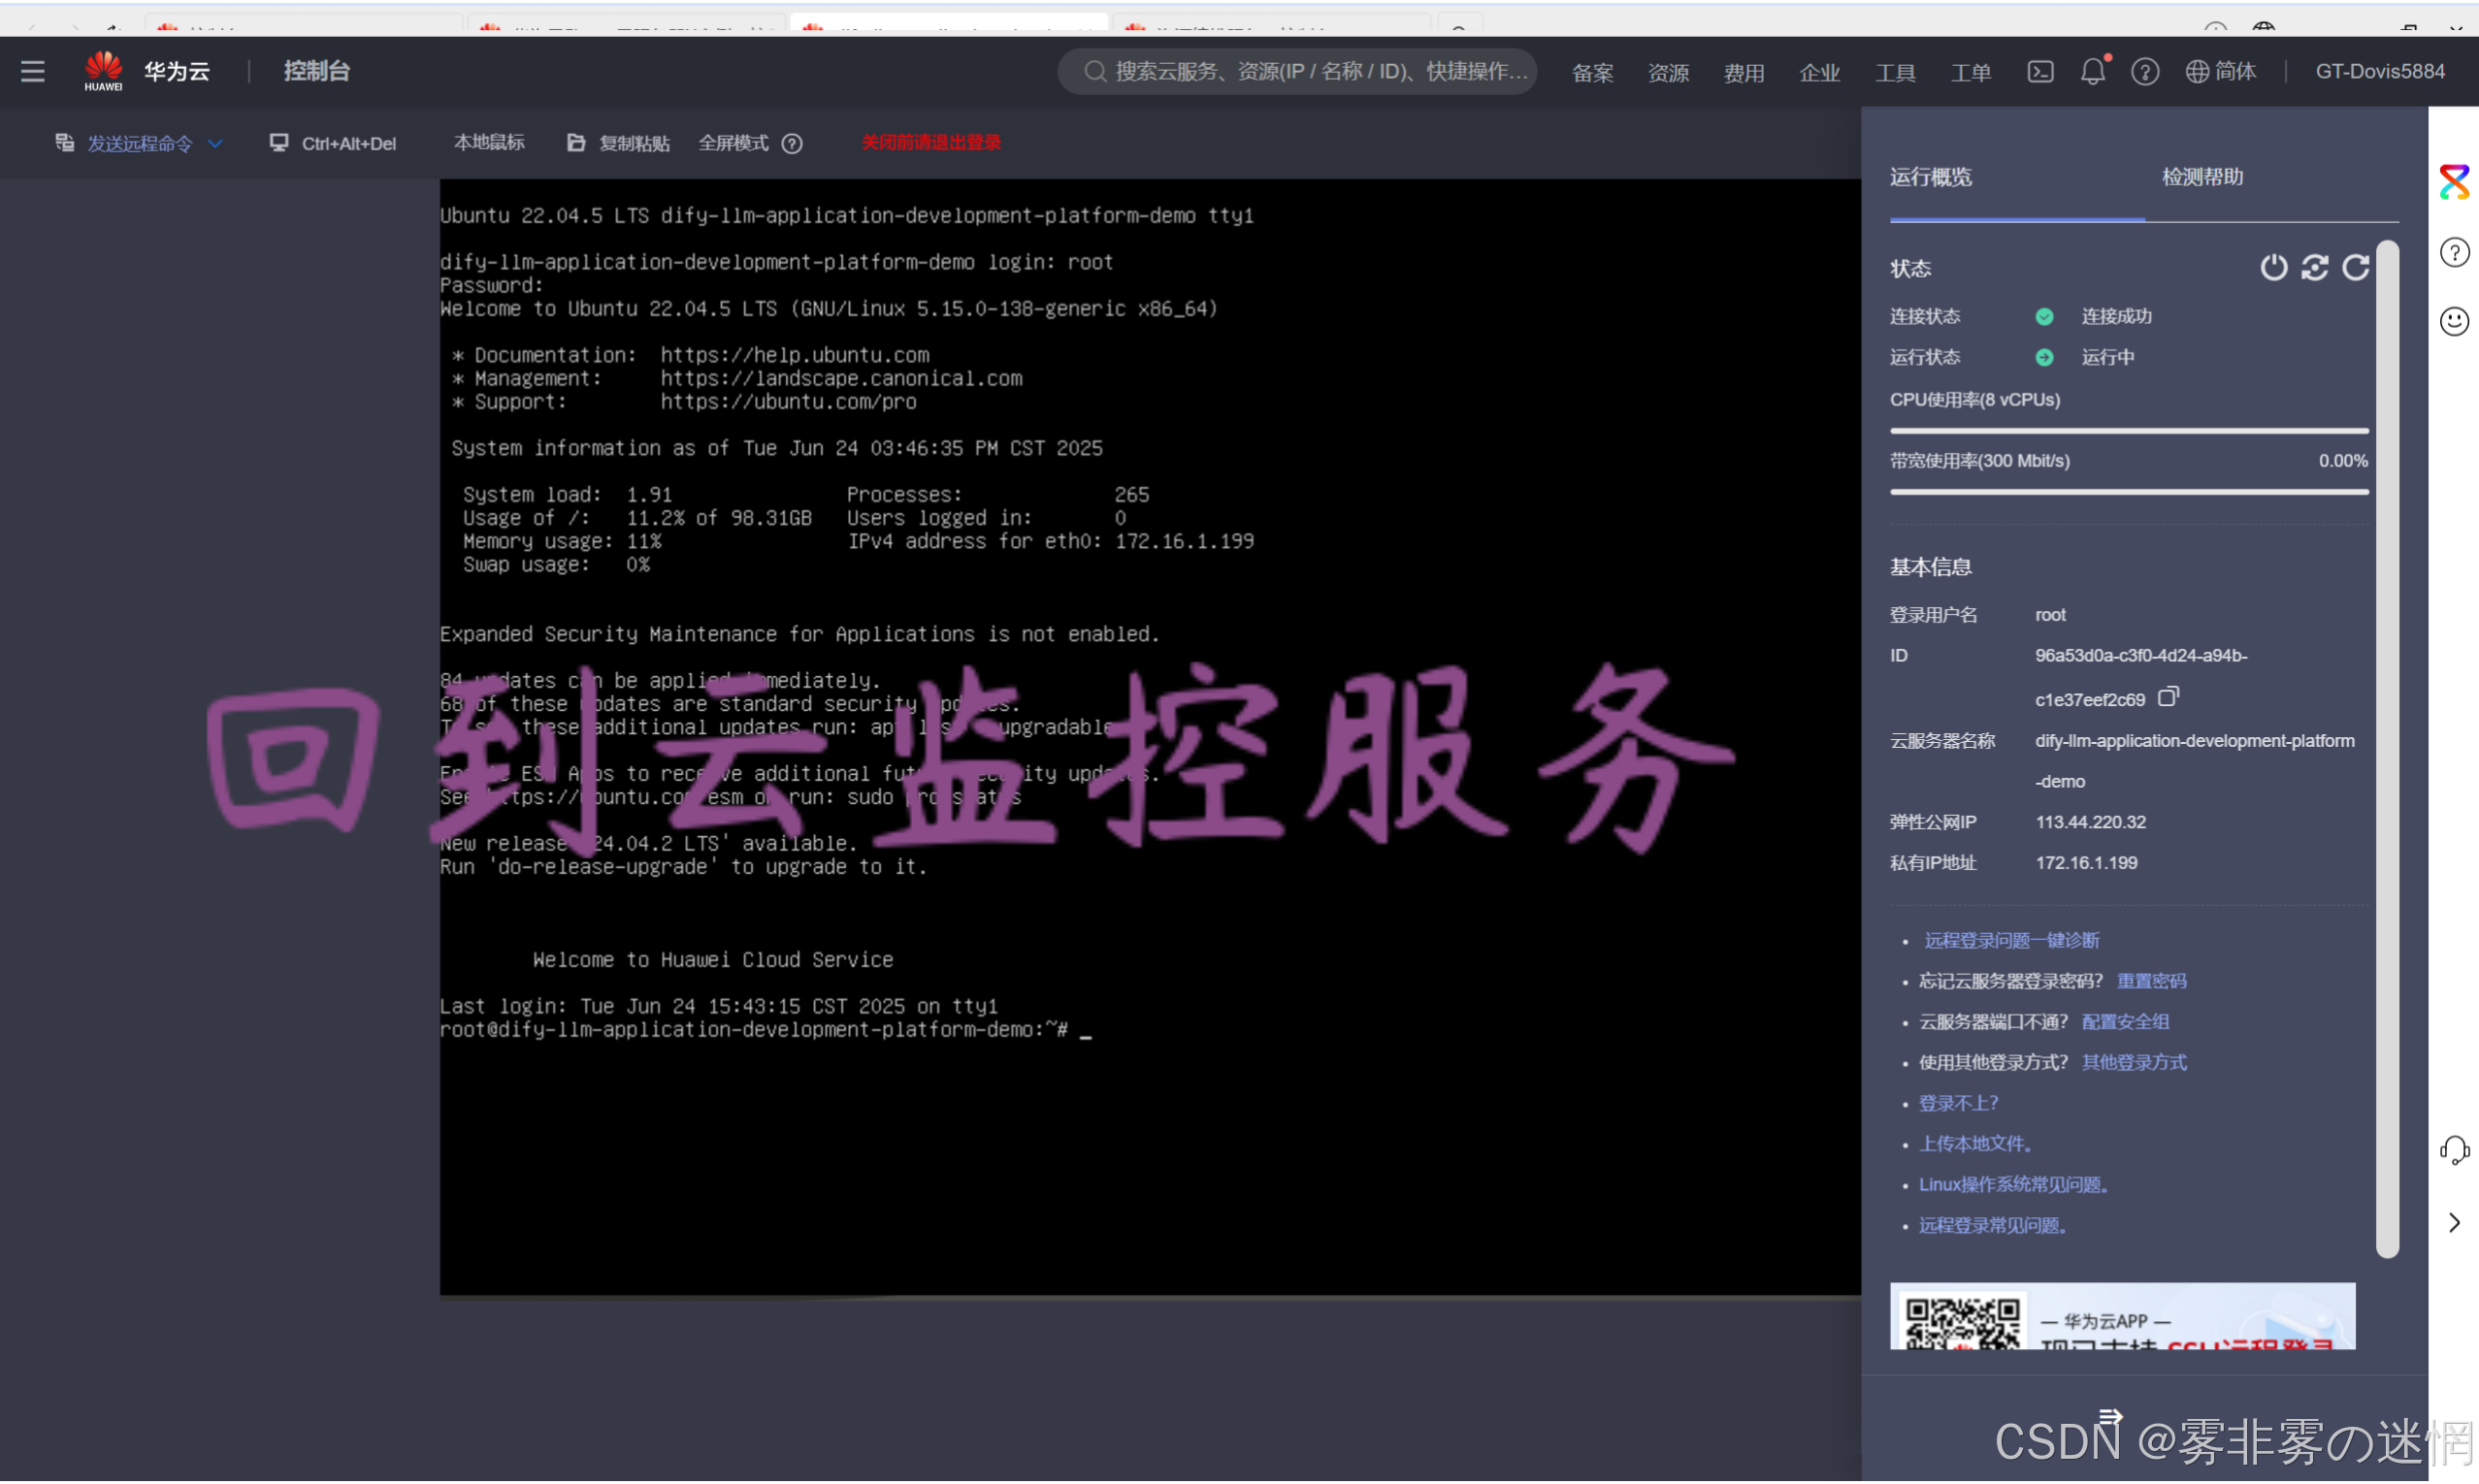
Task: Open the 备案 menu
Action: [x=1592, y=72]
